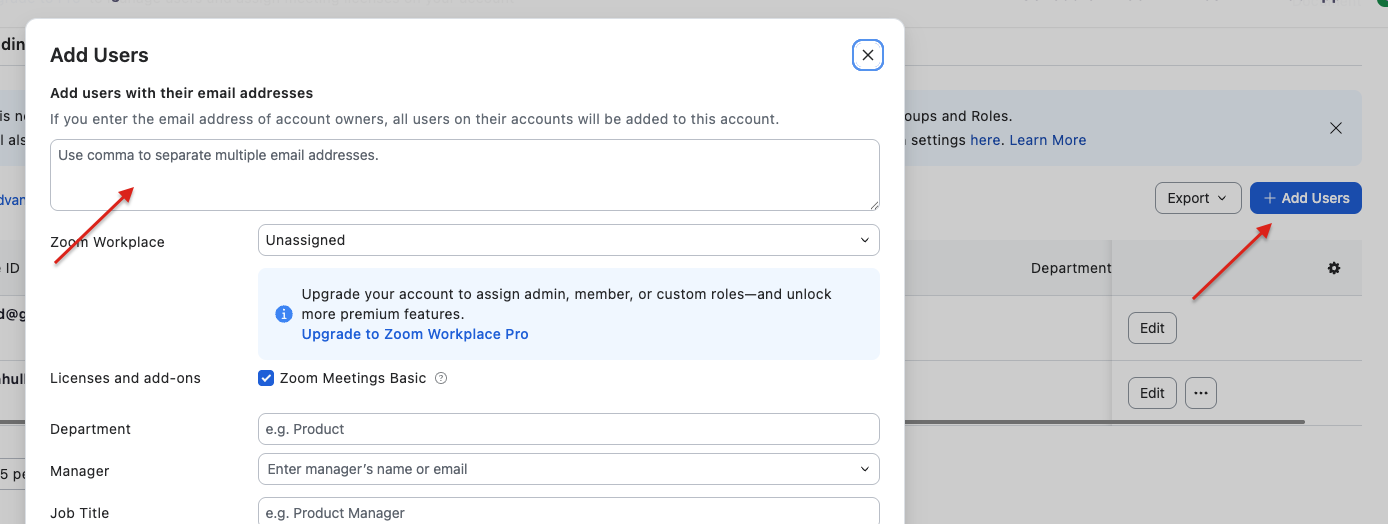Click the Job Title input field

tap(569, 511)
